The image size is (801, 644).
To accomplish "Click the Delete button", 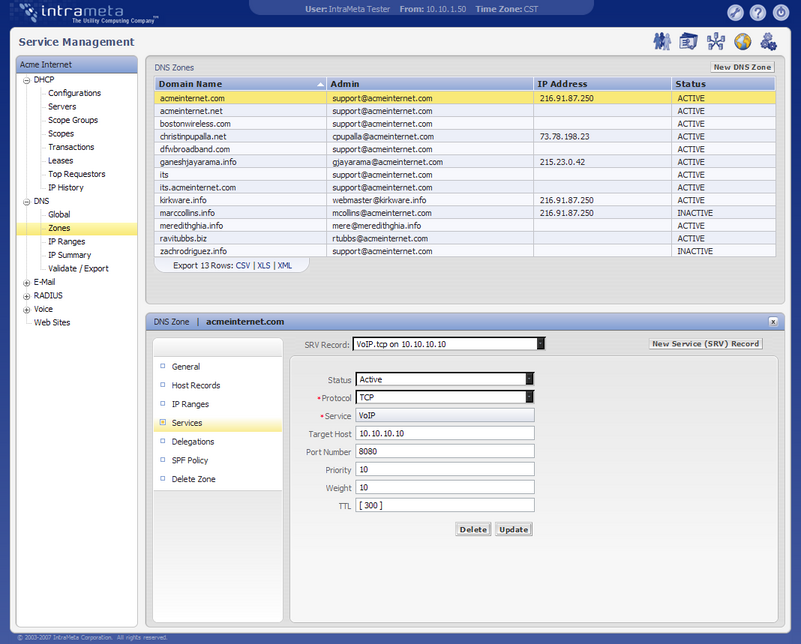I will coord(473,530).
